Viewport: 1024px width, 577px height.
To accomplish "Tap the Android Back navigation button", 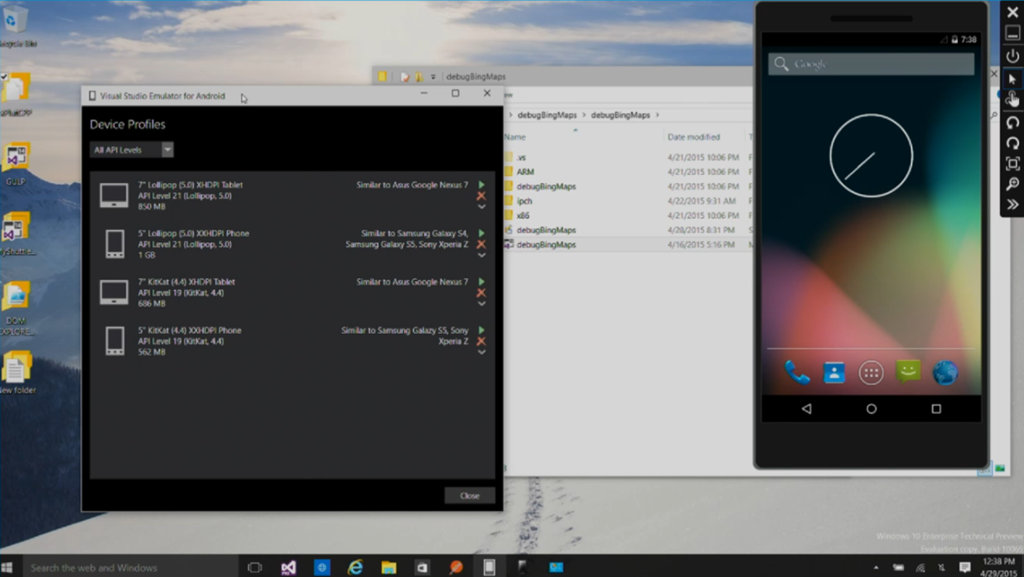I will (x=807, y=409).
